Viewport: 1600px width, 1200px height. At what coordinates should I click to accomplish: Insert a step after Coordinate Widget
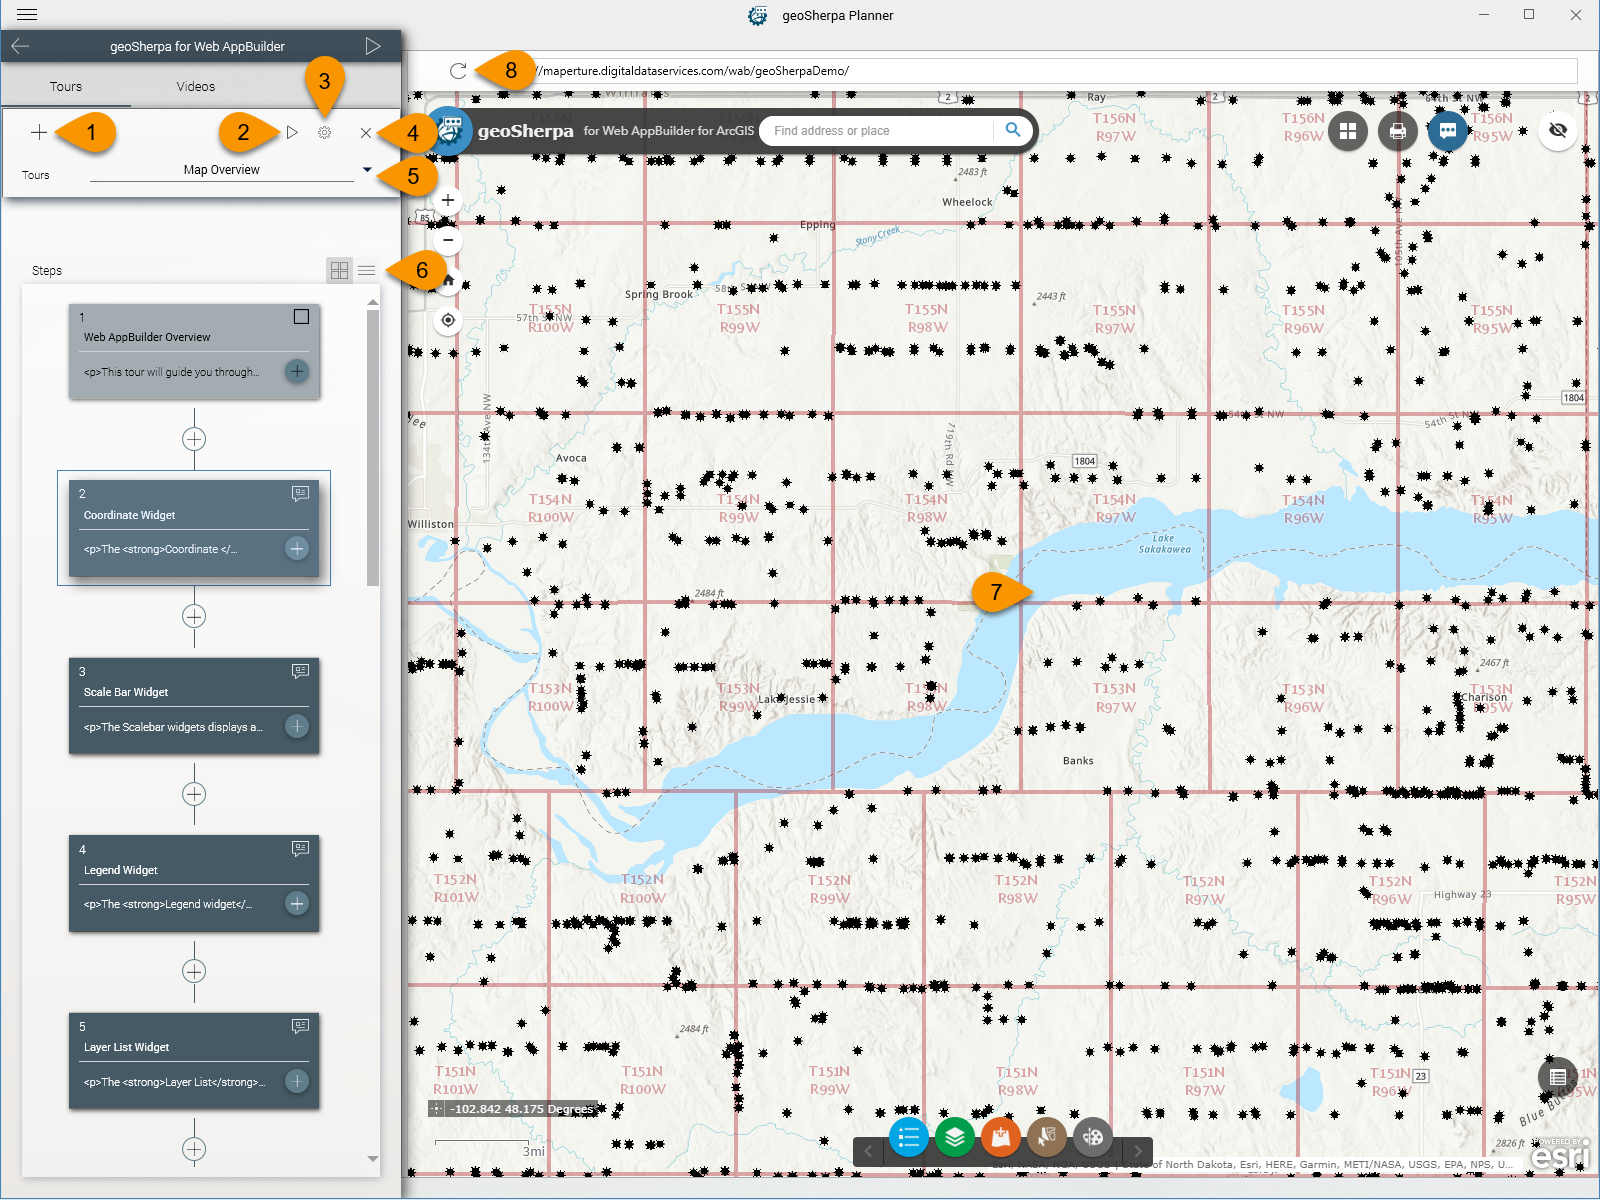(x=194, y=616)
